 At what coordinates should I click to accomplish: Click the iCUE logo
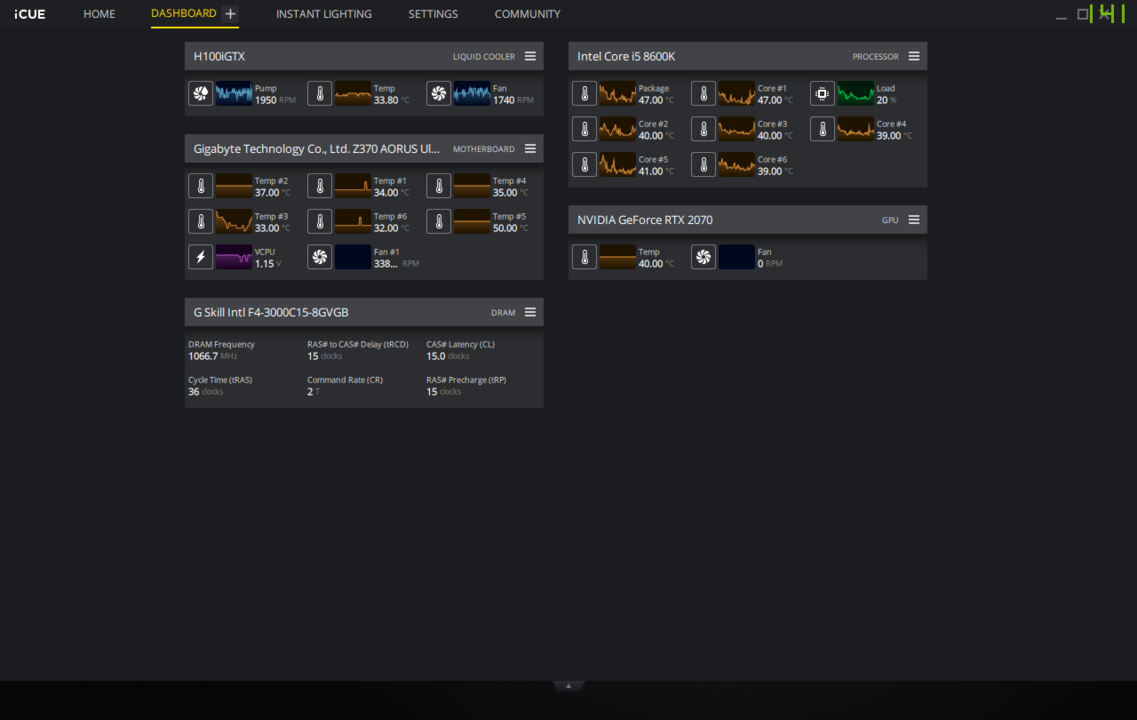point(30,14)
